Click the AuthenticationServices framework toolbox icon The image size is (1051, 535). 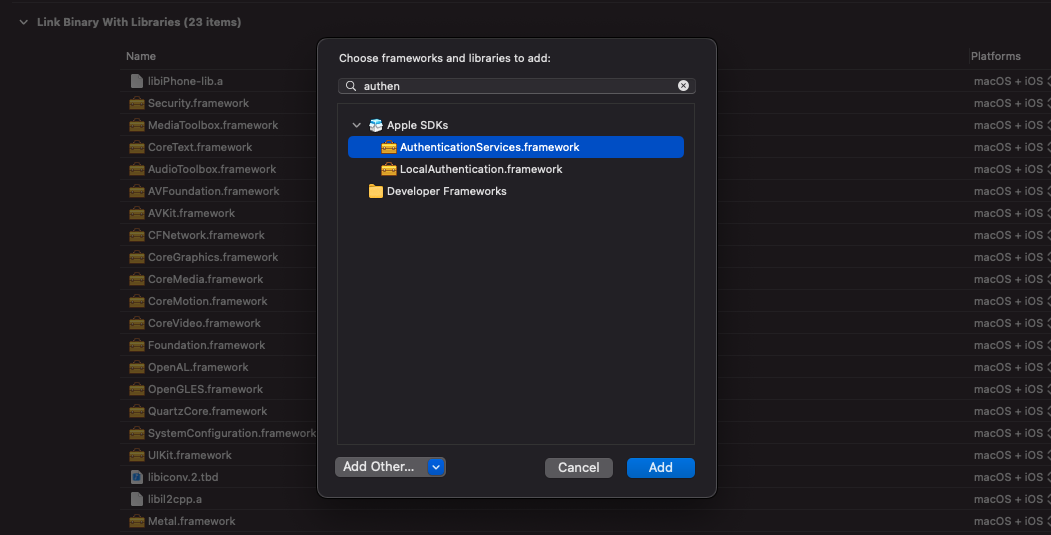pyautogui.click(x=389, y=147)
